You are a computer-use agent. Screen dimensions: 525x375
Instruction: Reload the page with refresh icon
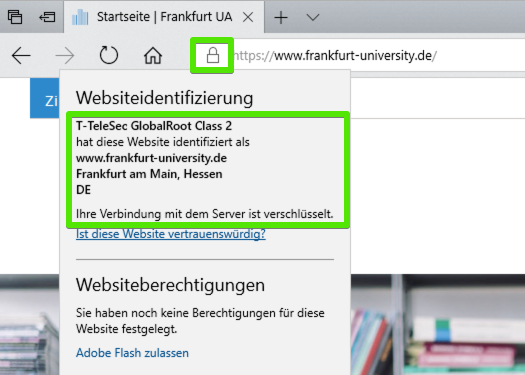tap(109, 55)
